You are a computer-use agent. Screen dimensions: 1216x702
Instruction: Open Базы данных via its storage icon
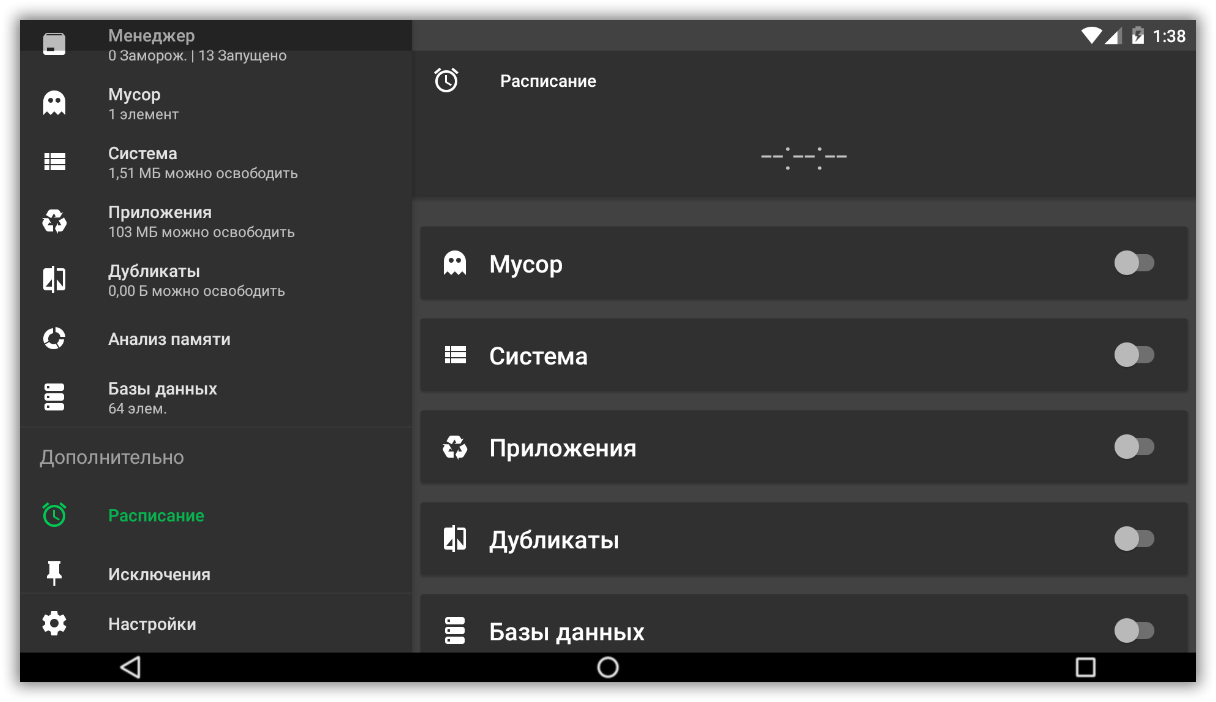[54, 397]
